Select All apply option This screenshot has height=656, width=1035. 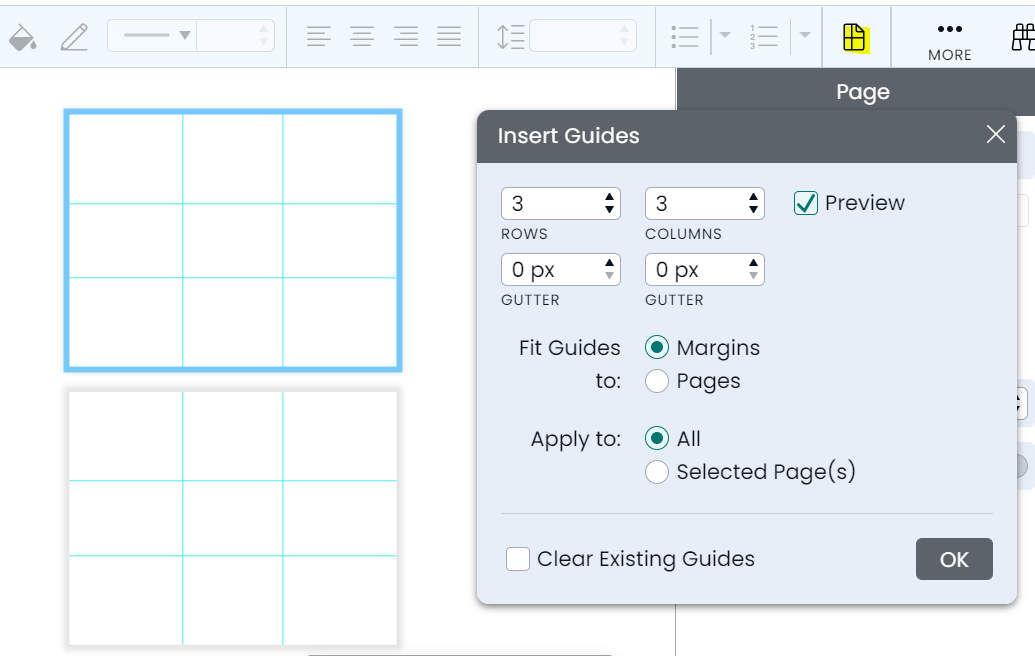(x=657, y=439)
